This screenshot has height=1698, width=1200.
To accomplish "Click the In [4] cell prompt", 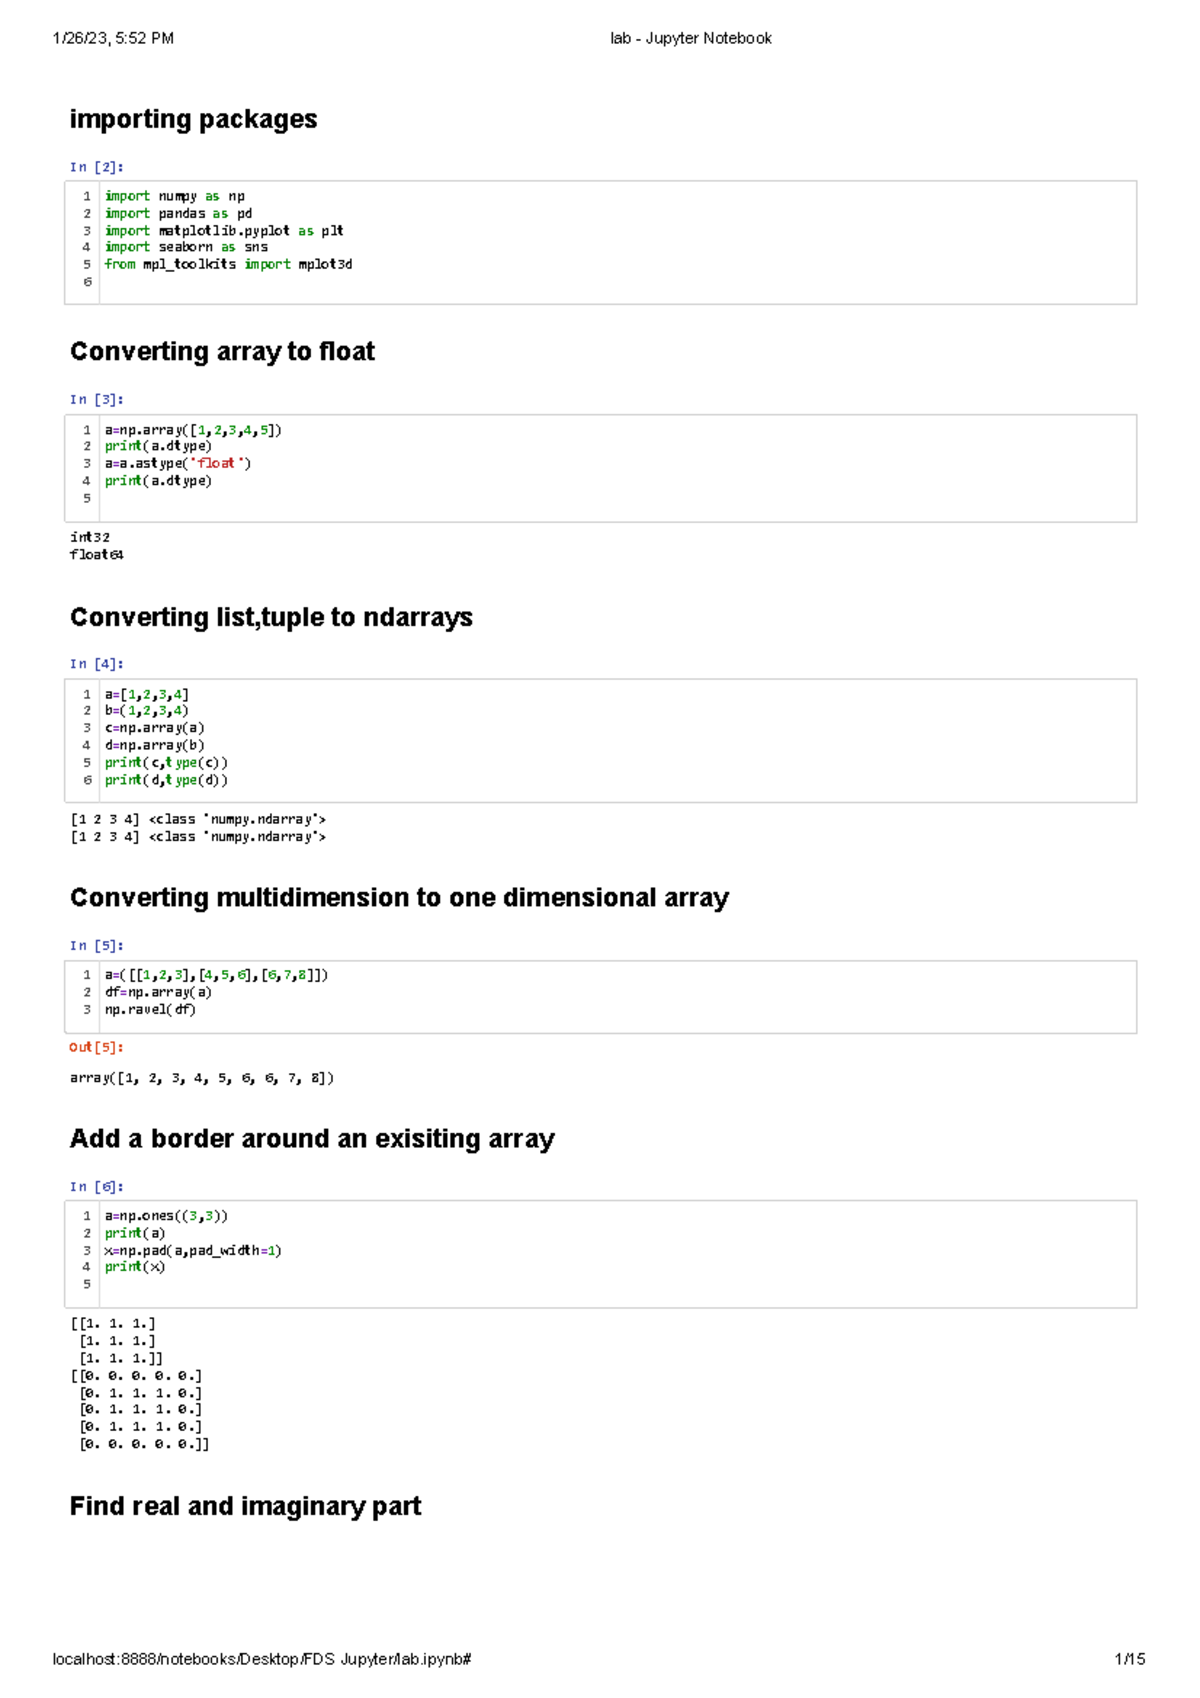I will [96, 664].
